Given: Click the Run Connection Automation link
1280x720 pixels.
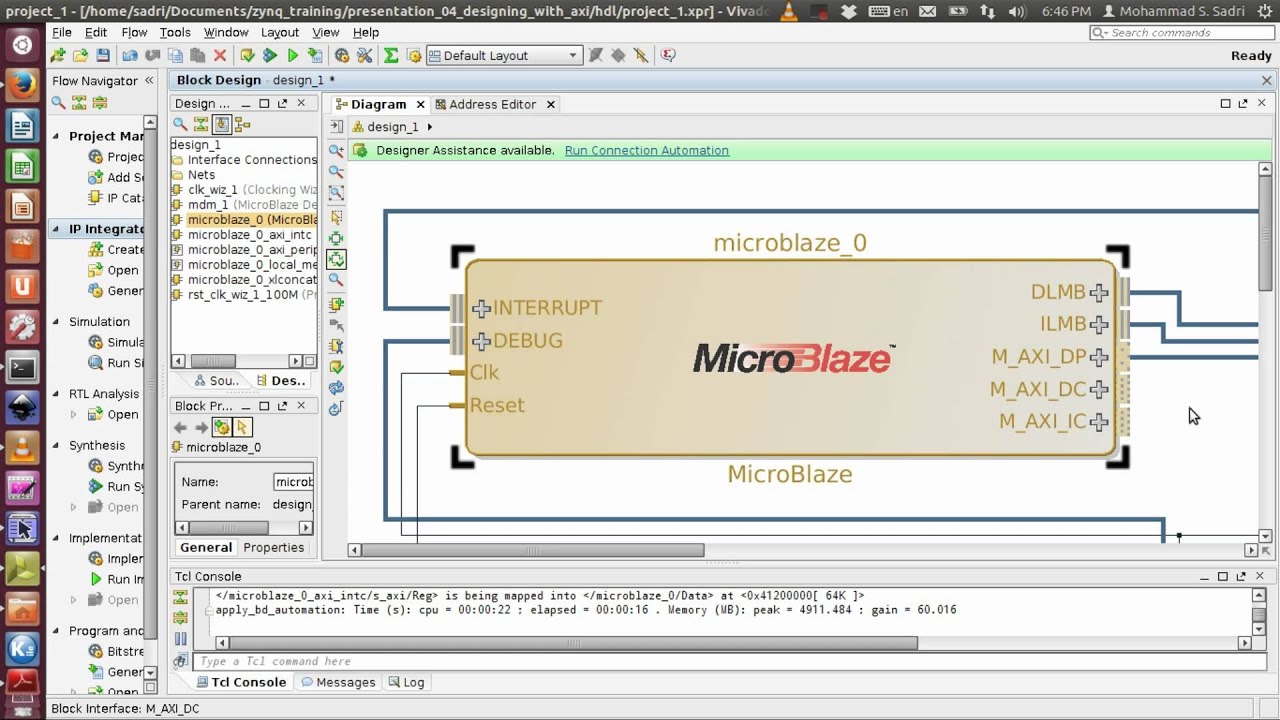Looking at the screenshot, I should [647, 150].
